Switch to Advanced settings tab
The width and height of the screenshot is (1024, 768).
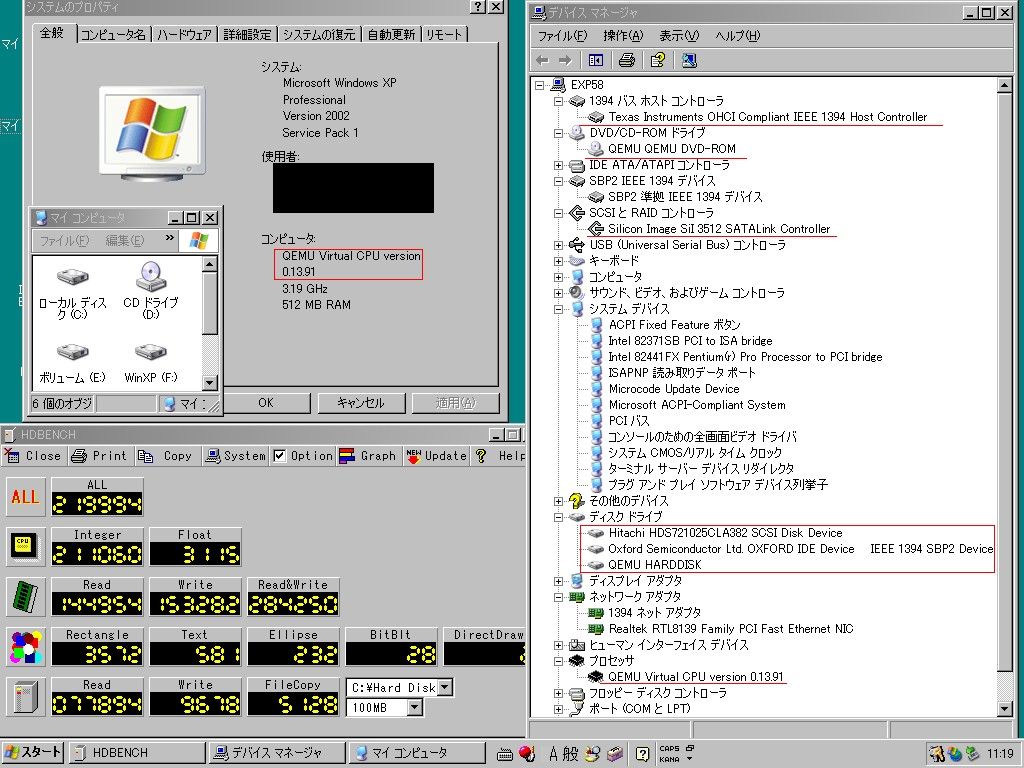247,35
